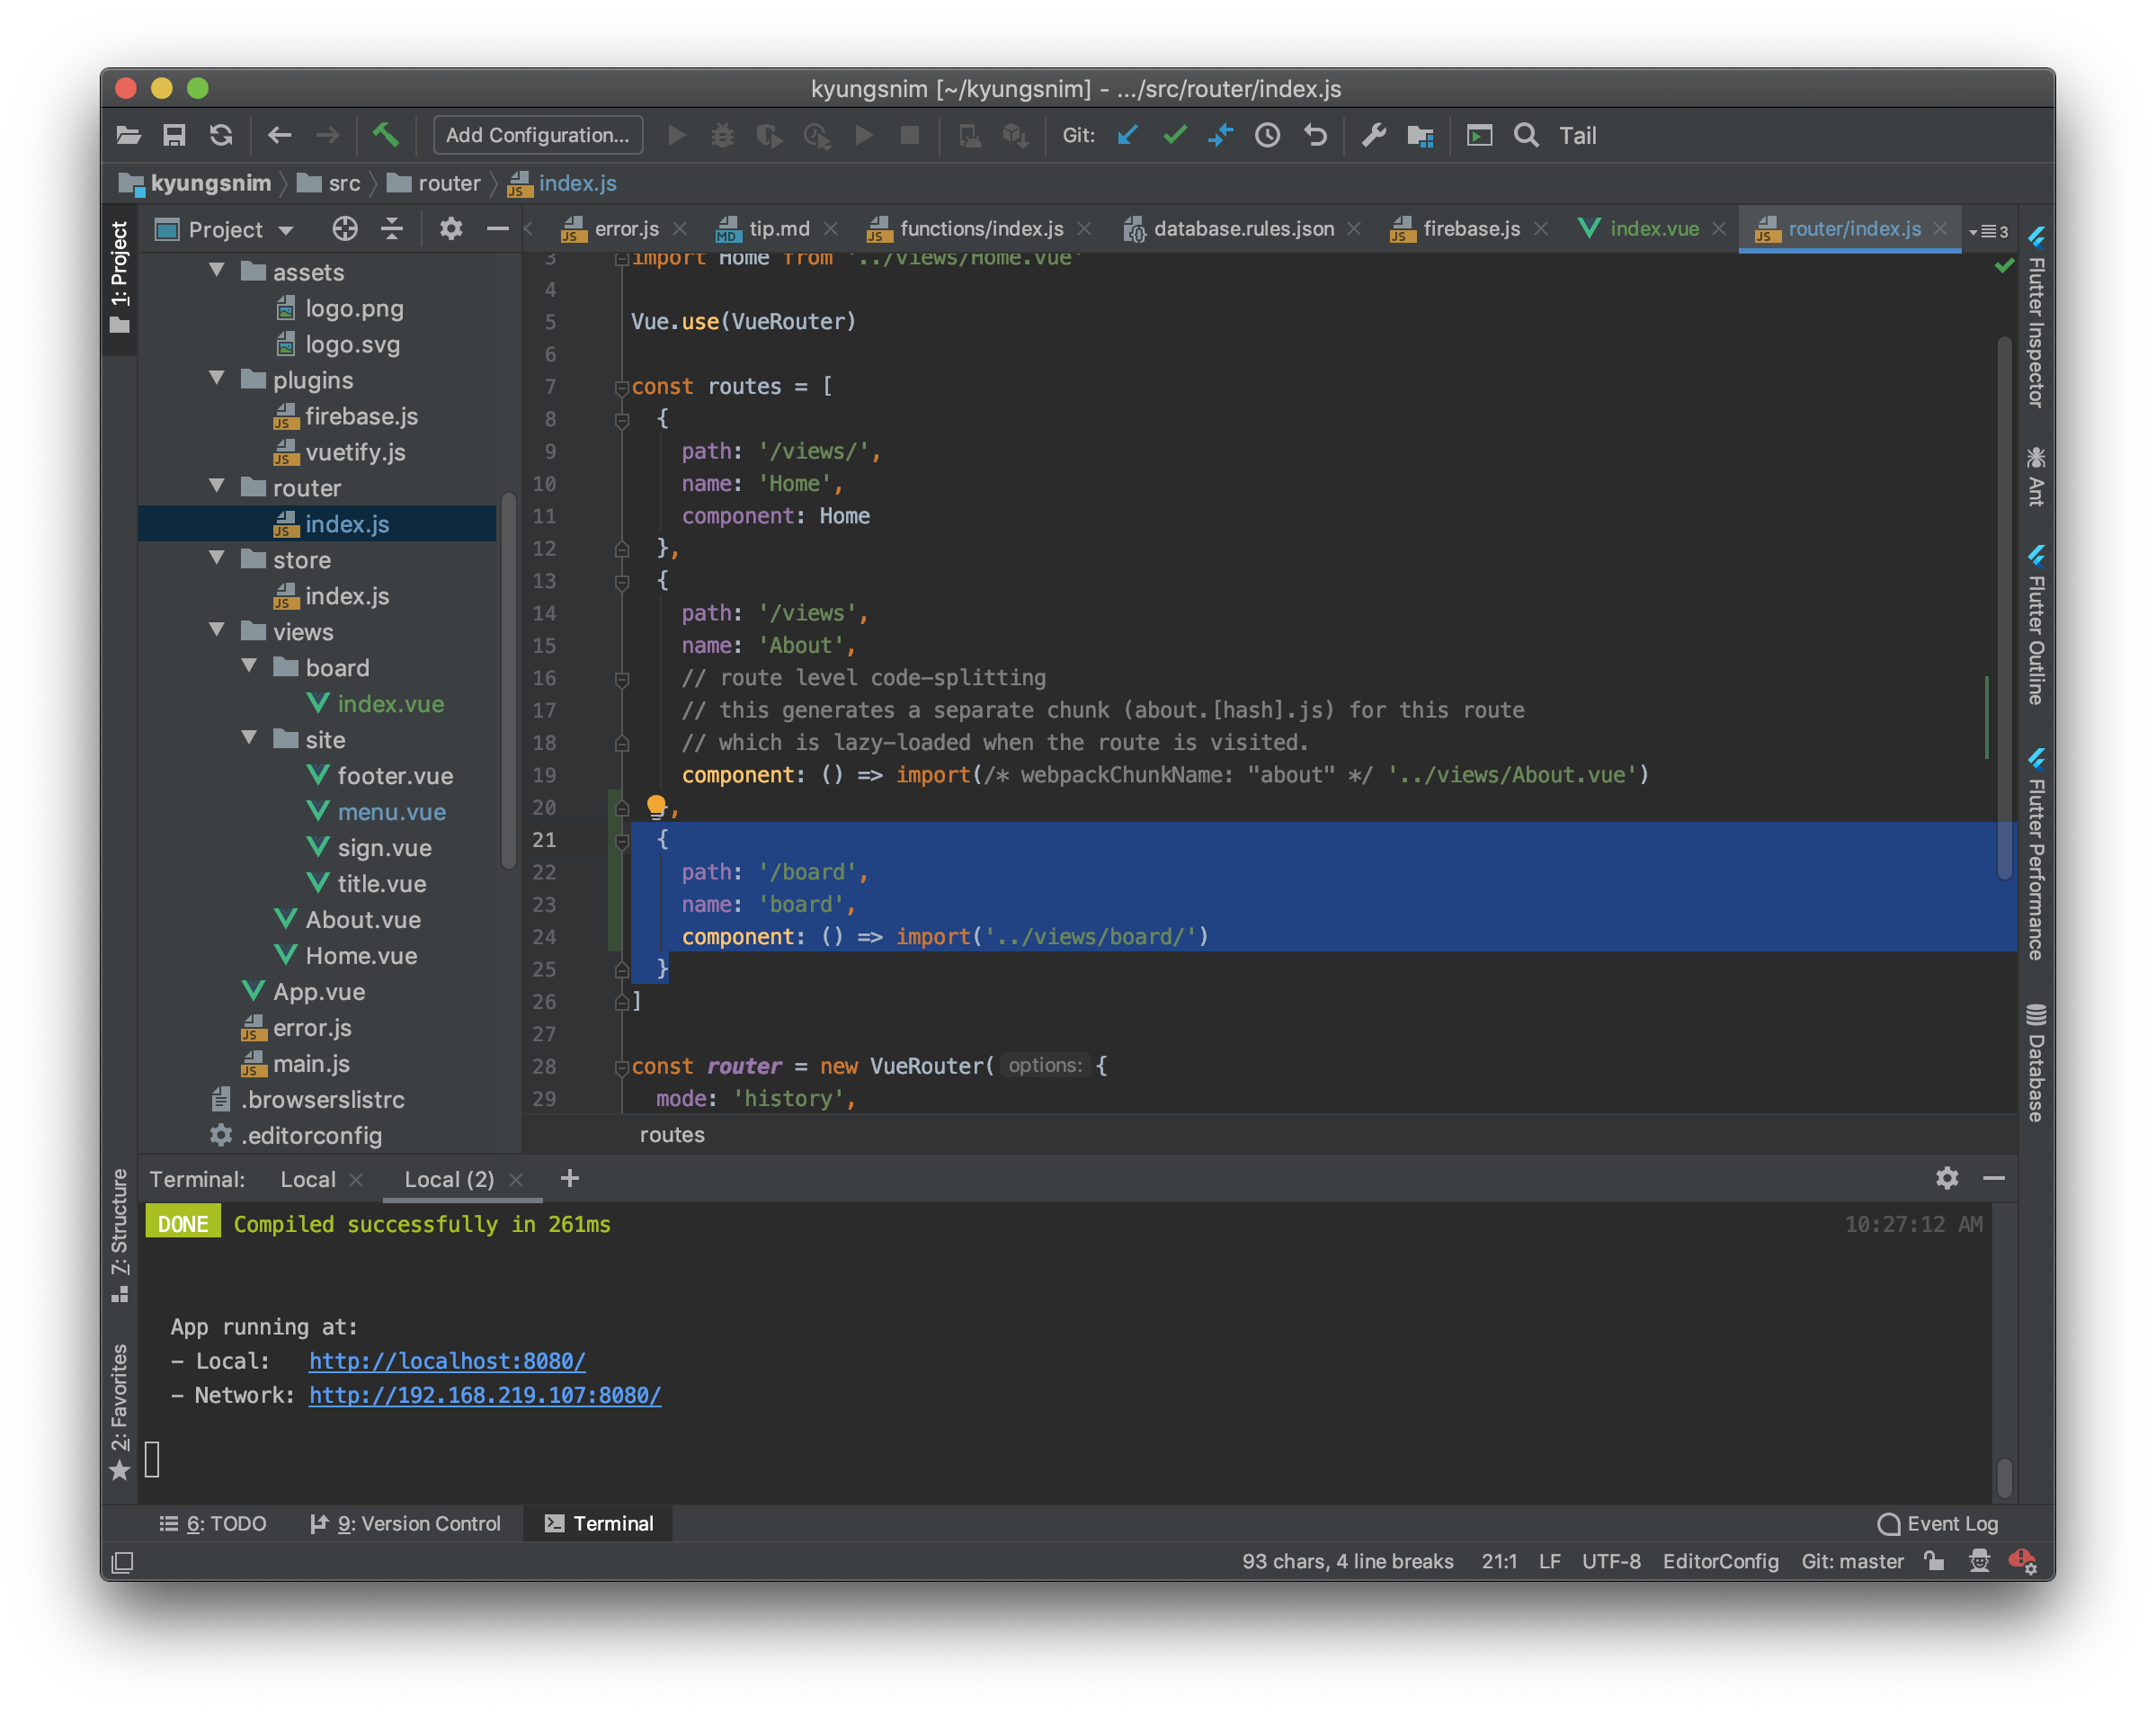This screenshot has width=2156, height=1714.
Task: Click locate file crosshair in Project panel
Action: [x=345, y=229]
